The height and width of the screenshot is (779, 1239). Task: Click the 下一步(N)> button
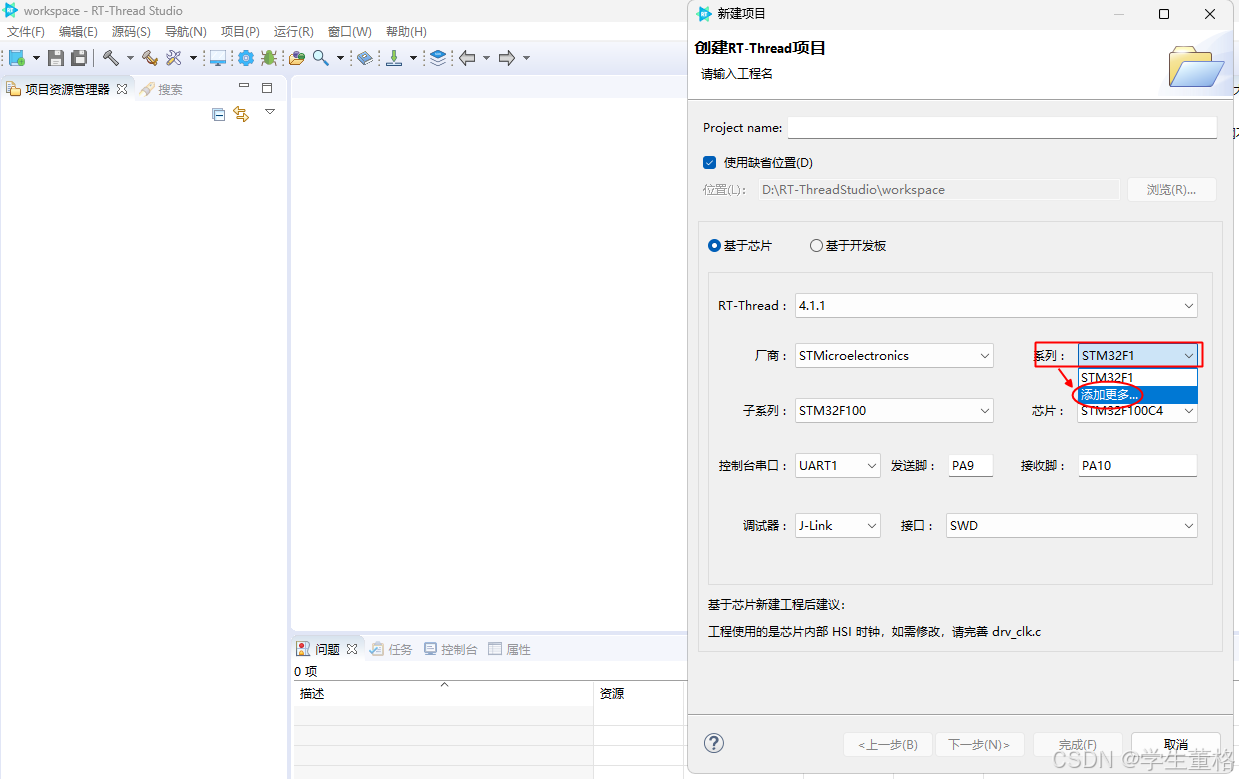978,745
